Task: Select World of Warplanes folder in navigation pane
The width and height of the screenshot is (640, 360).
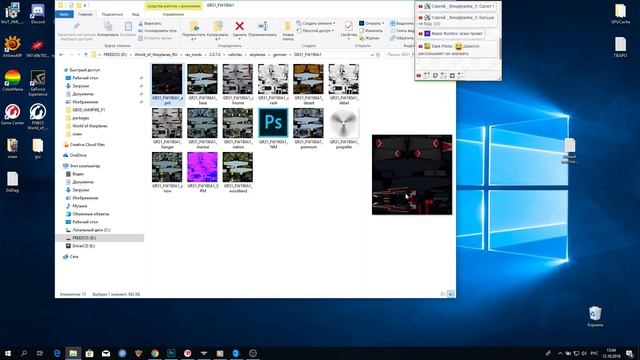Action: (86, 126)
